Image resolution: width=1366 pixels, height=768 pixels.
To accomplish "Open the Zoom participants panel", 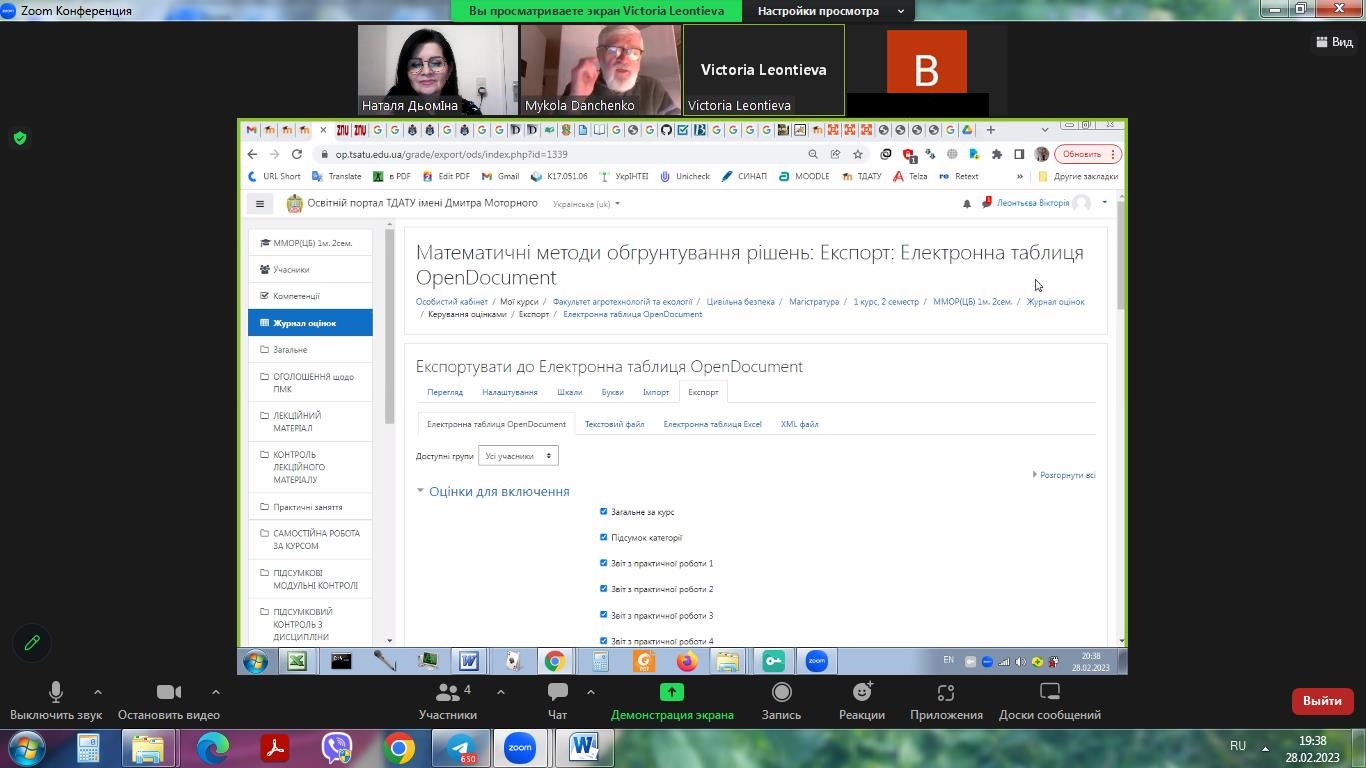I will click(x=448, y=700).
